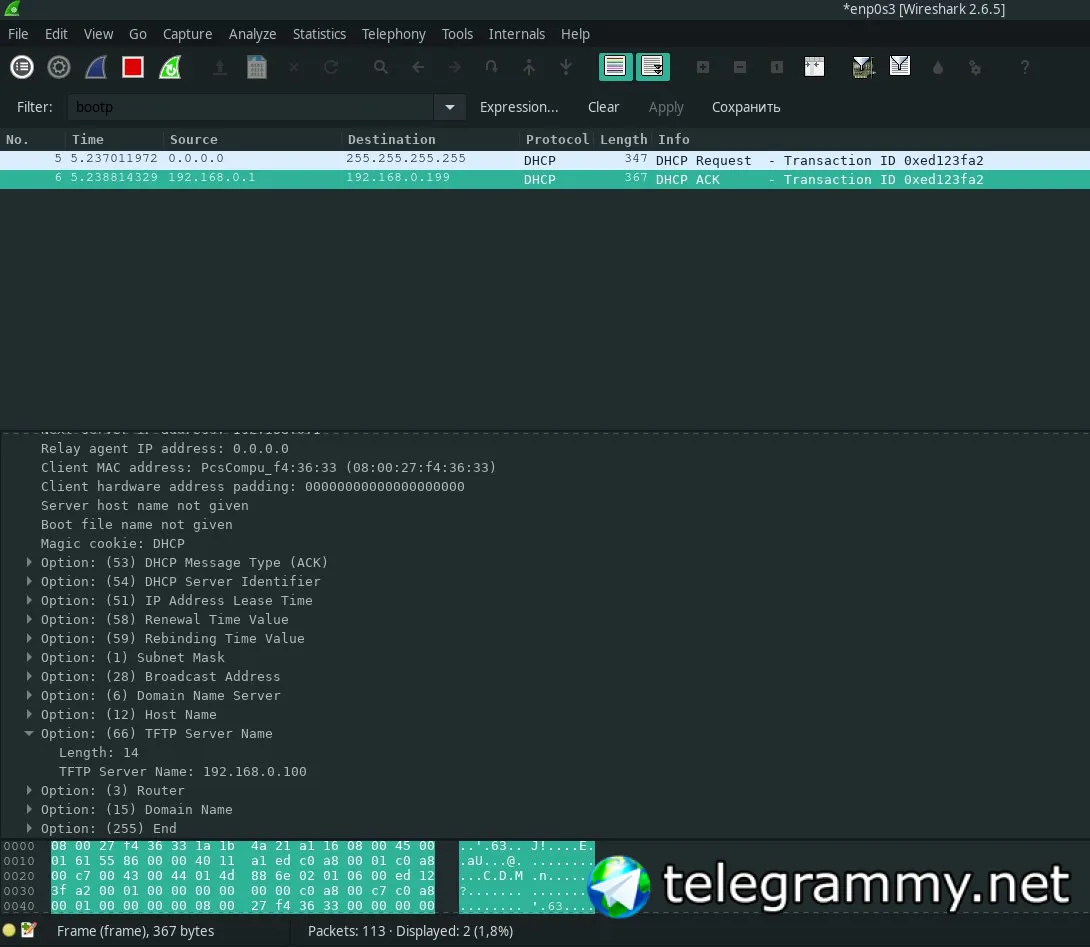Stop the running capture with red square

tap(133, 67)
